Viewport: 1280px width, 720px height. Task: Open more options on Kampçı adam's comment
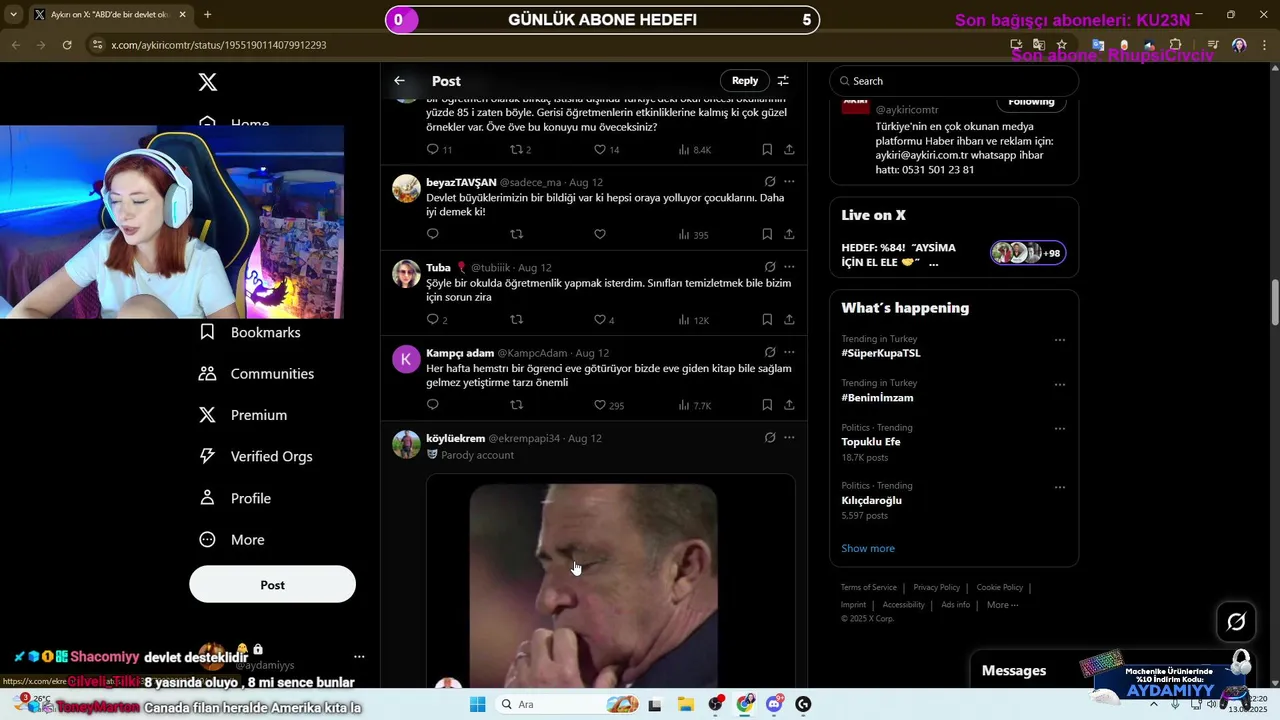point(789,353)
